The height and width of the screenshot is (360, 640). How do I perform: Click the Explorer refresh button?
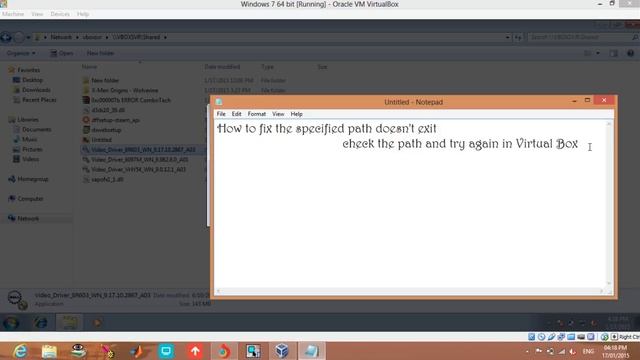[x=518, y=37]
